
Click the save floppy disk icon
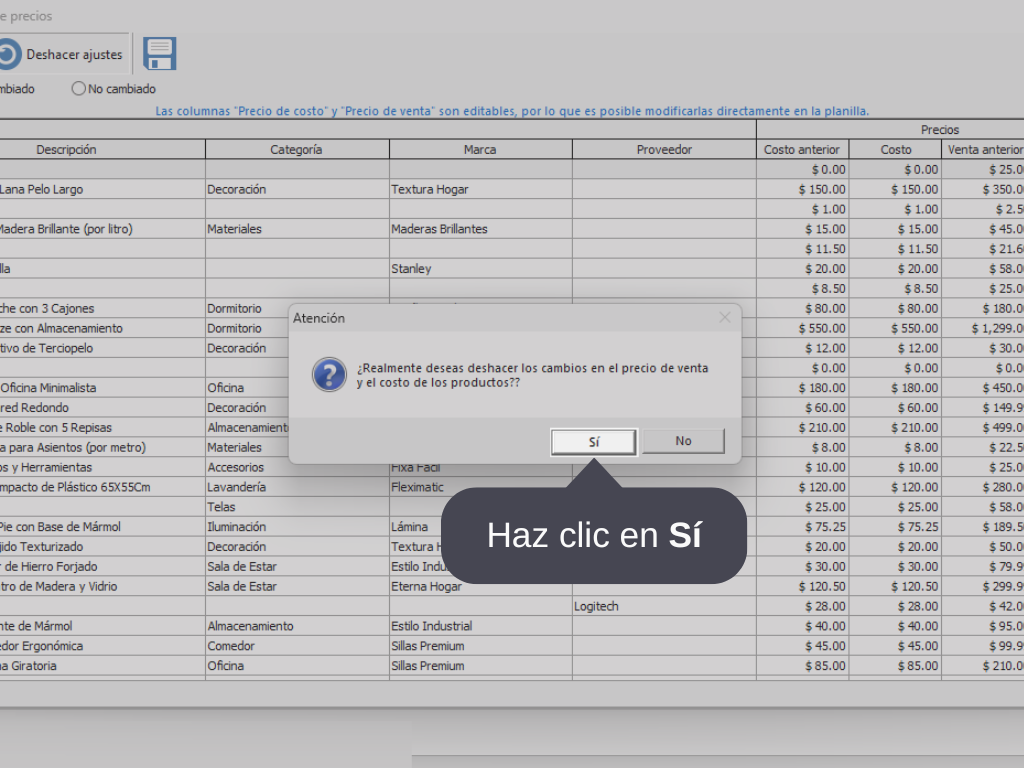[x=160, y=54]
